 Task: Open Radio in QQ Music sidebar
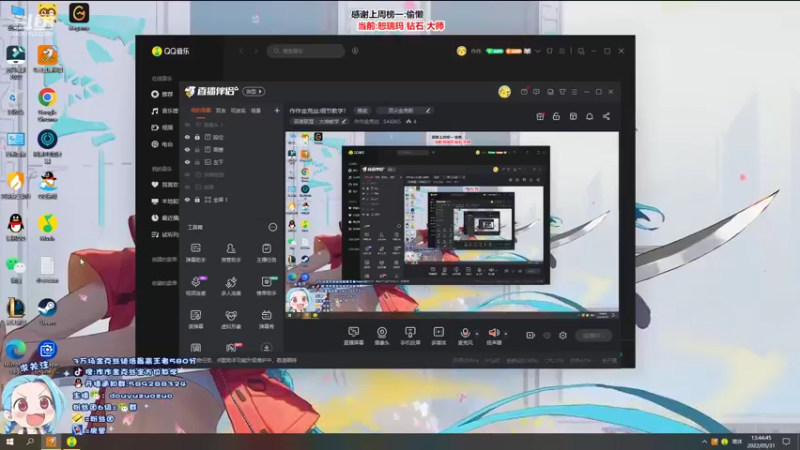[x=162, y=144]
